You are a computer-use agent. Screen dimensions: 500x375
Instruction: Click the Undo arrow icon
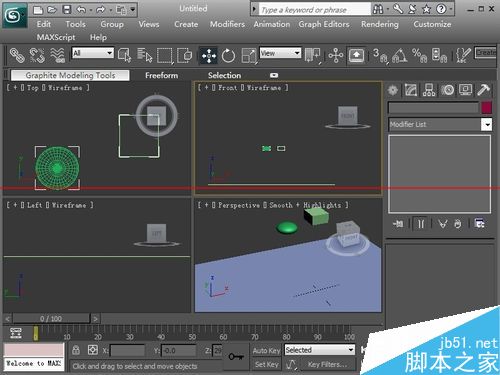(81, 10)
